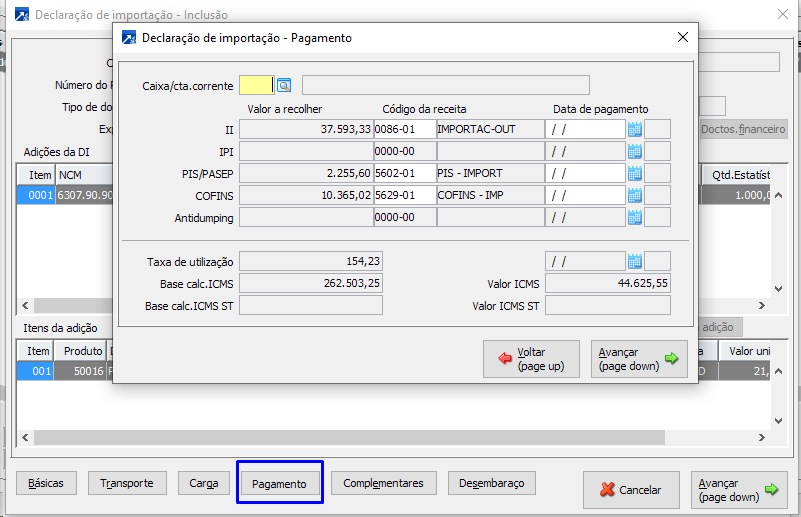Click Itens grid vertical scrollbar down arrow

point(778,421)
